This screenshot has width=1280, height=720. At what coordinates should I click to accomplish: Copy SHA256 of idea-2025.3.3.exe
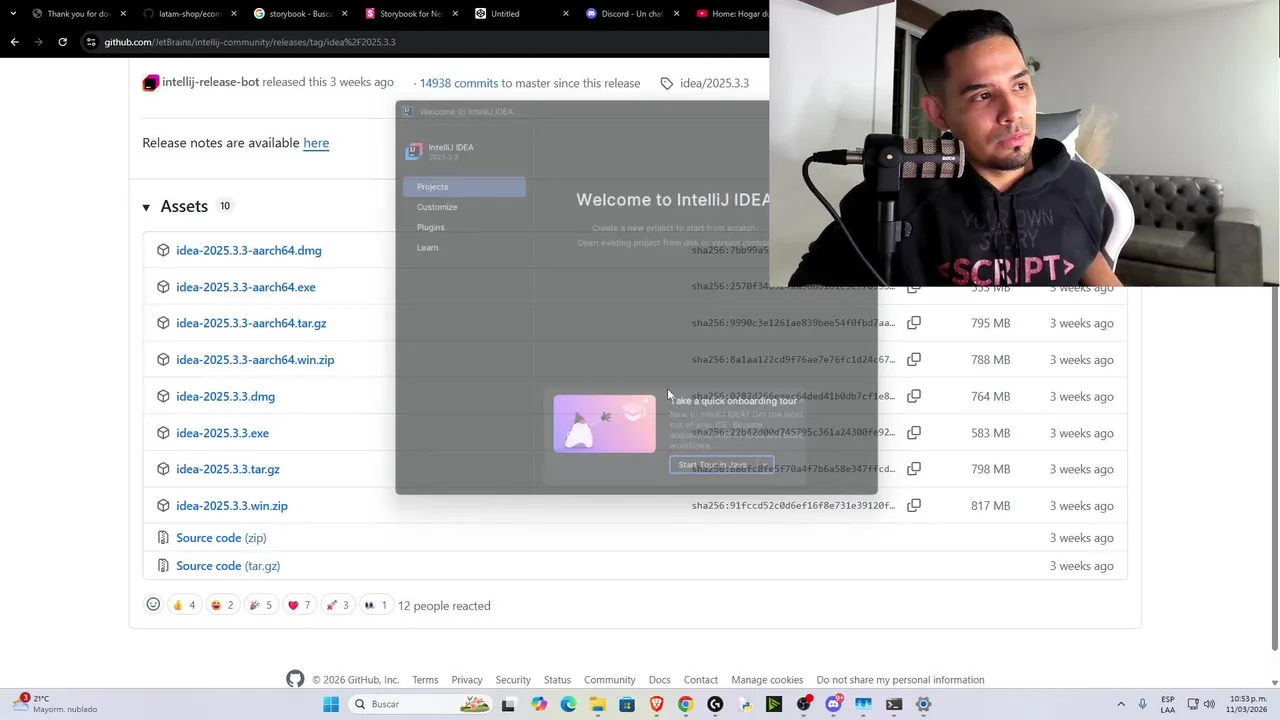[914, 433]
